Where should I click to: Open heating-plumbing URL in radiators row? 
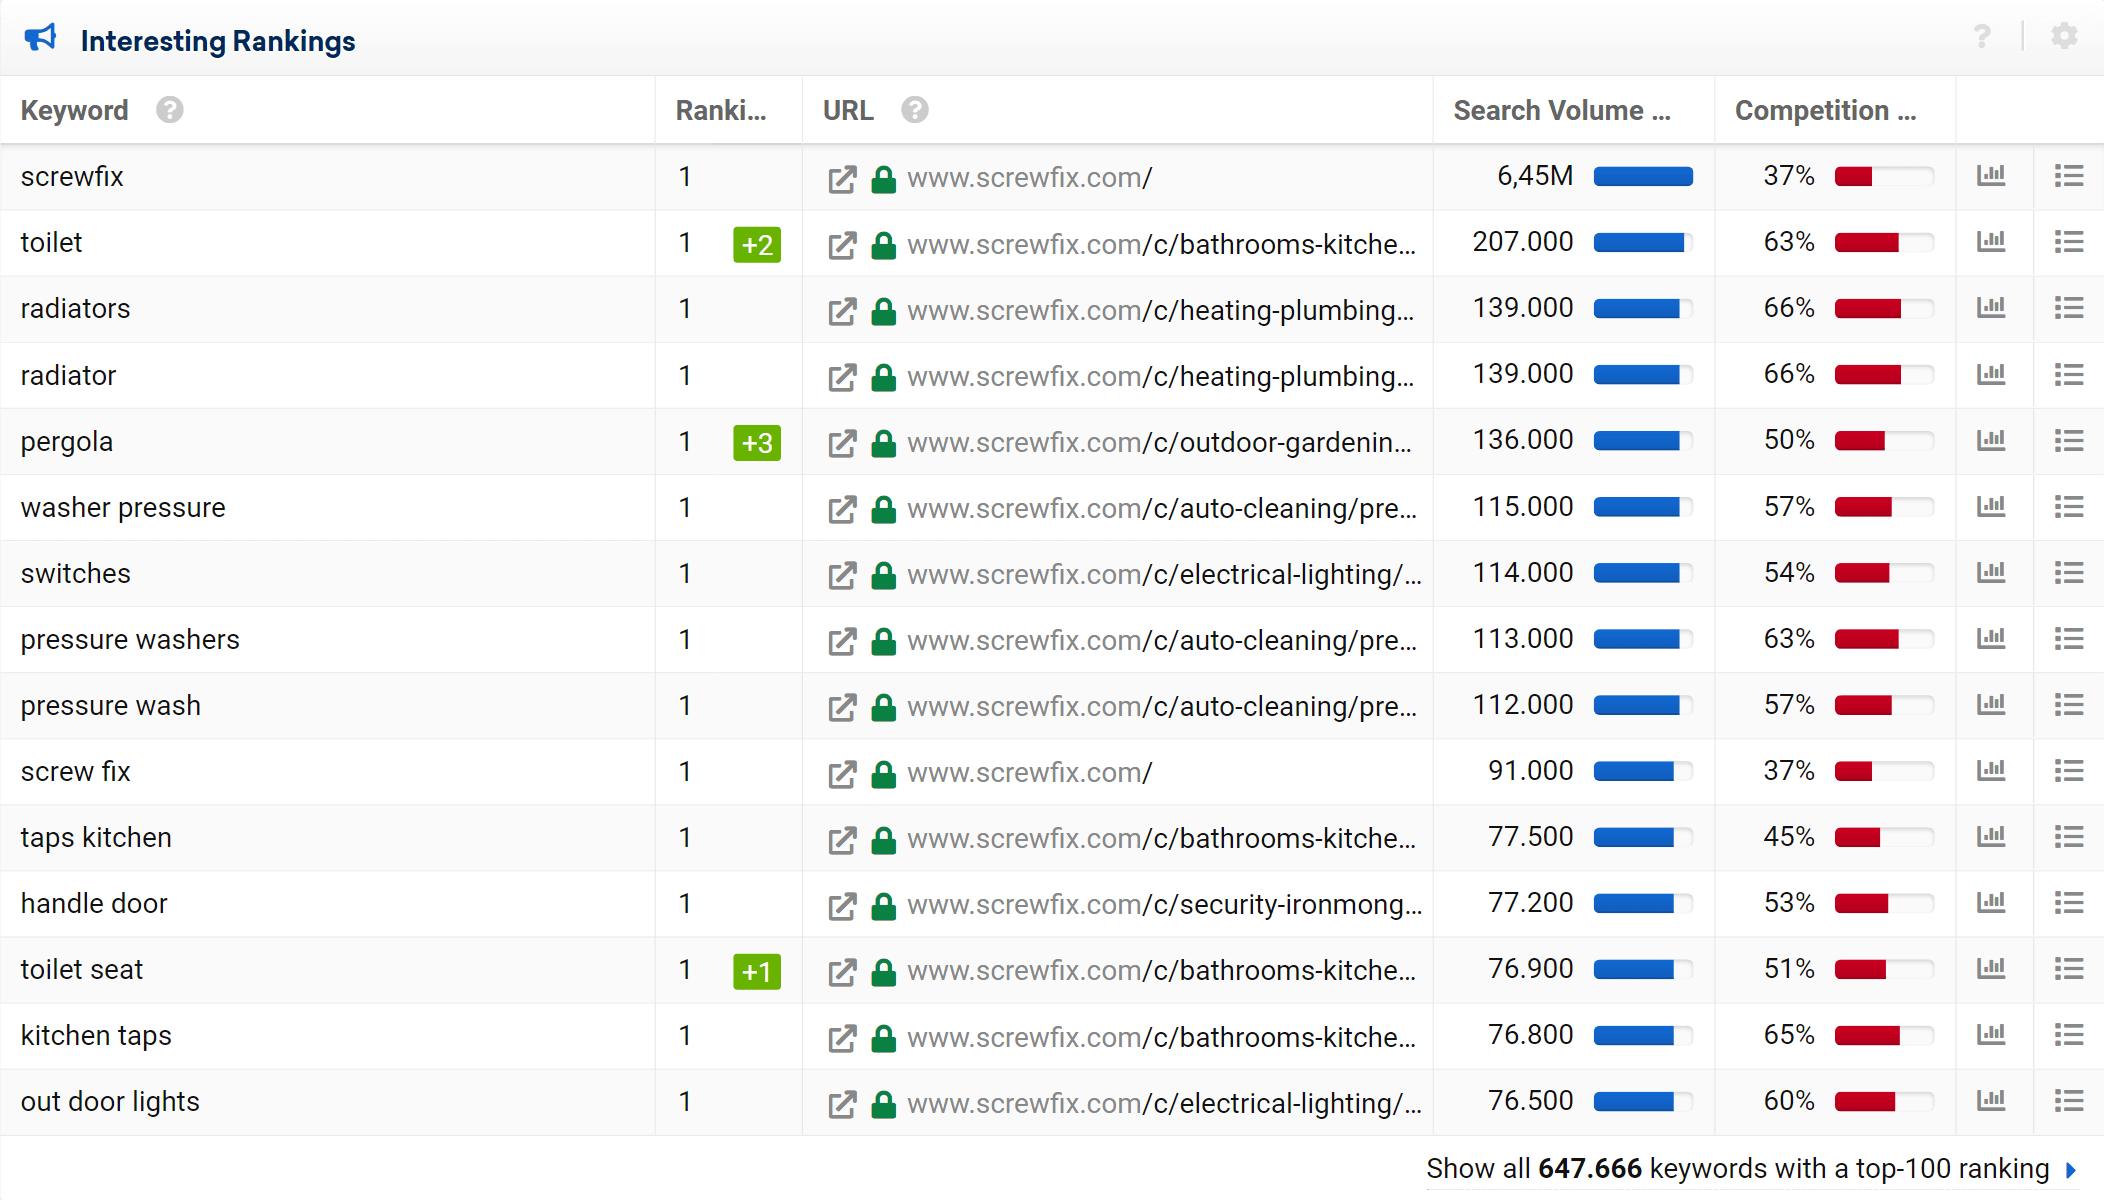coord(1161,310)
